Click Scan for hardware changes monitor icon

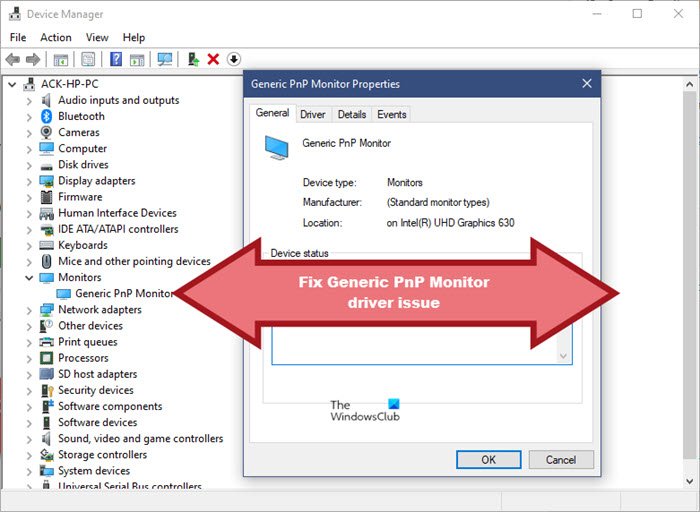165,59
